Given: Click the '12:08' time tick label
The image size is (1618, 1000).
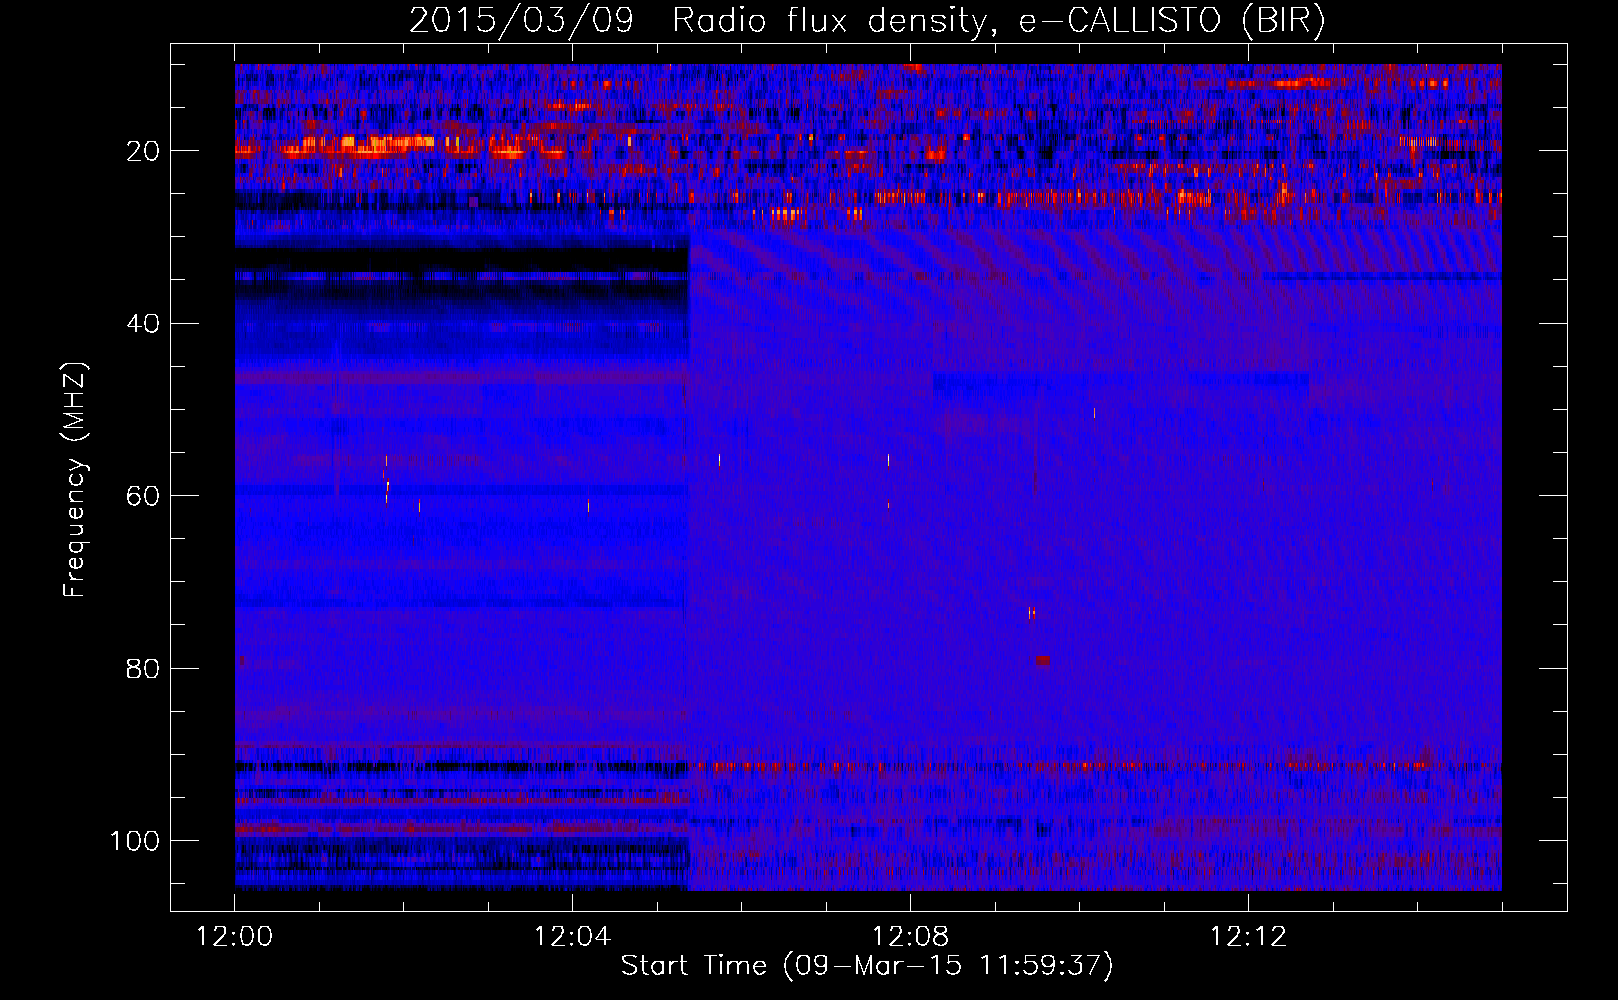Looking at the screenshot, I should pyautogui.click(x=910, y=937).
